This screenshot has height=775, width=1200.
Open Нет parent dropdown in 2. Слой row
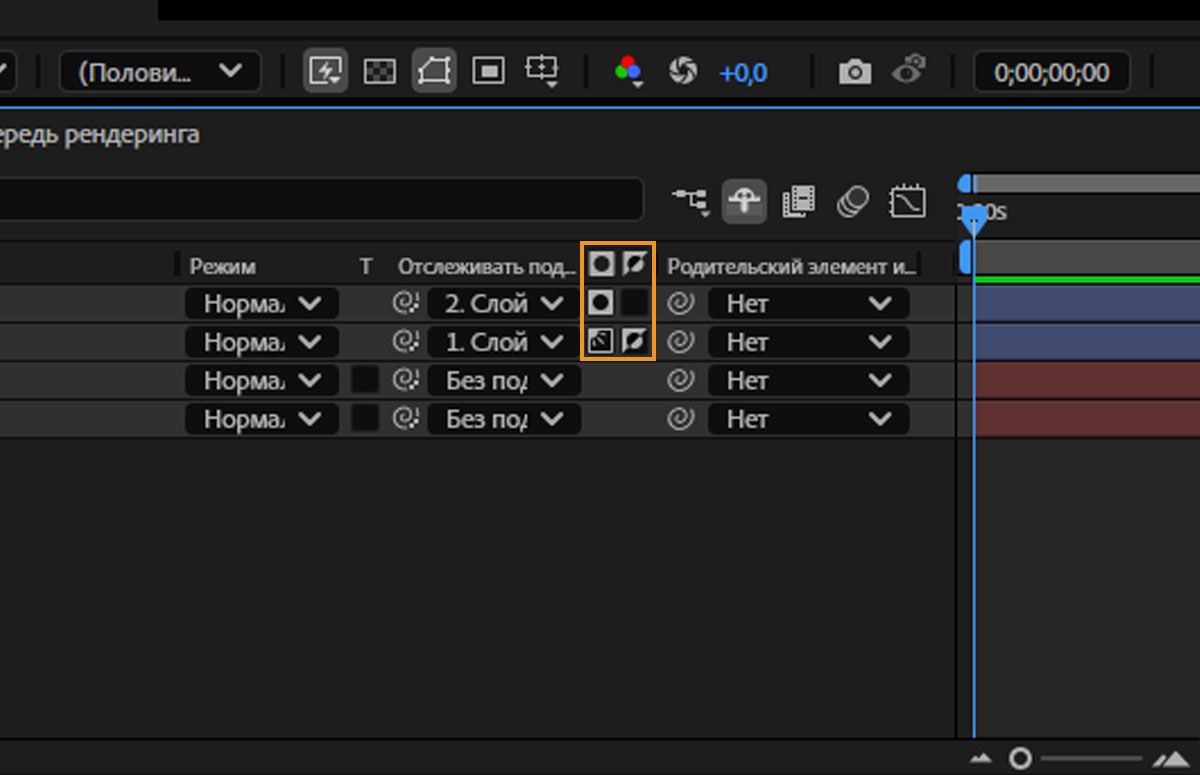click(808, 303)
